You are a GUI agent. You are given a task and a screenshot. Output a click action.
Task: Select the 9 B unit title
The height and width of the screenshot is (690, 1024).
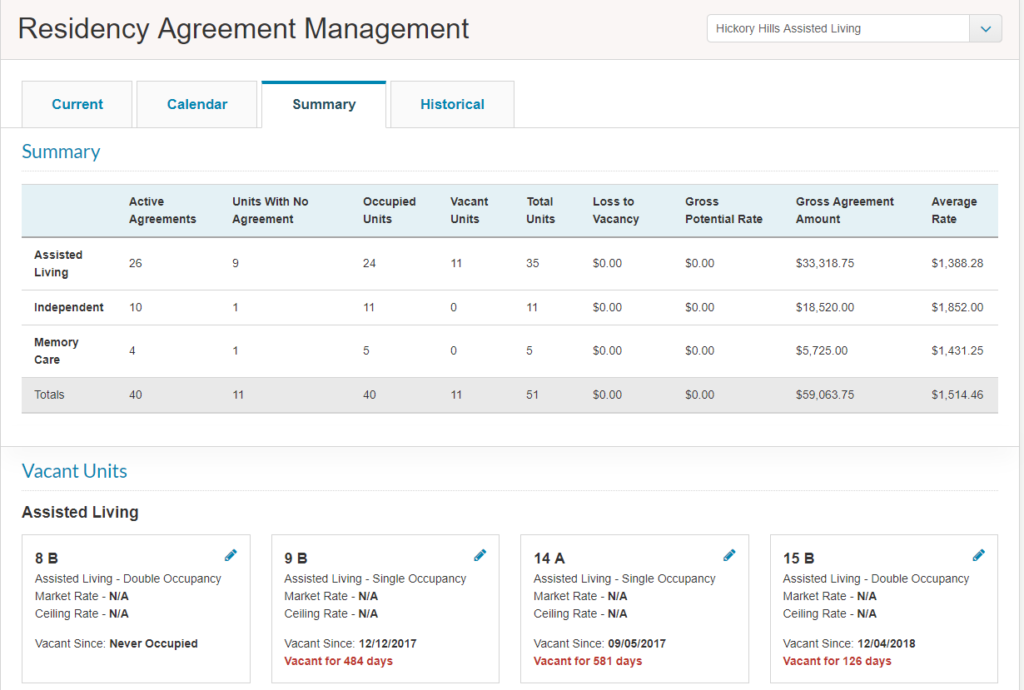point(296,559)
